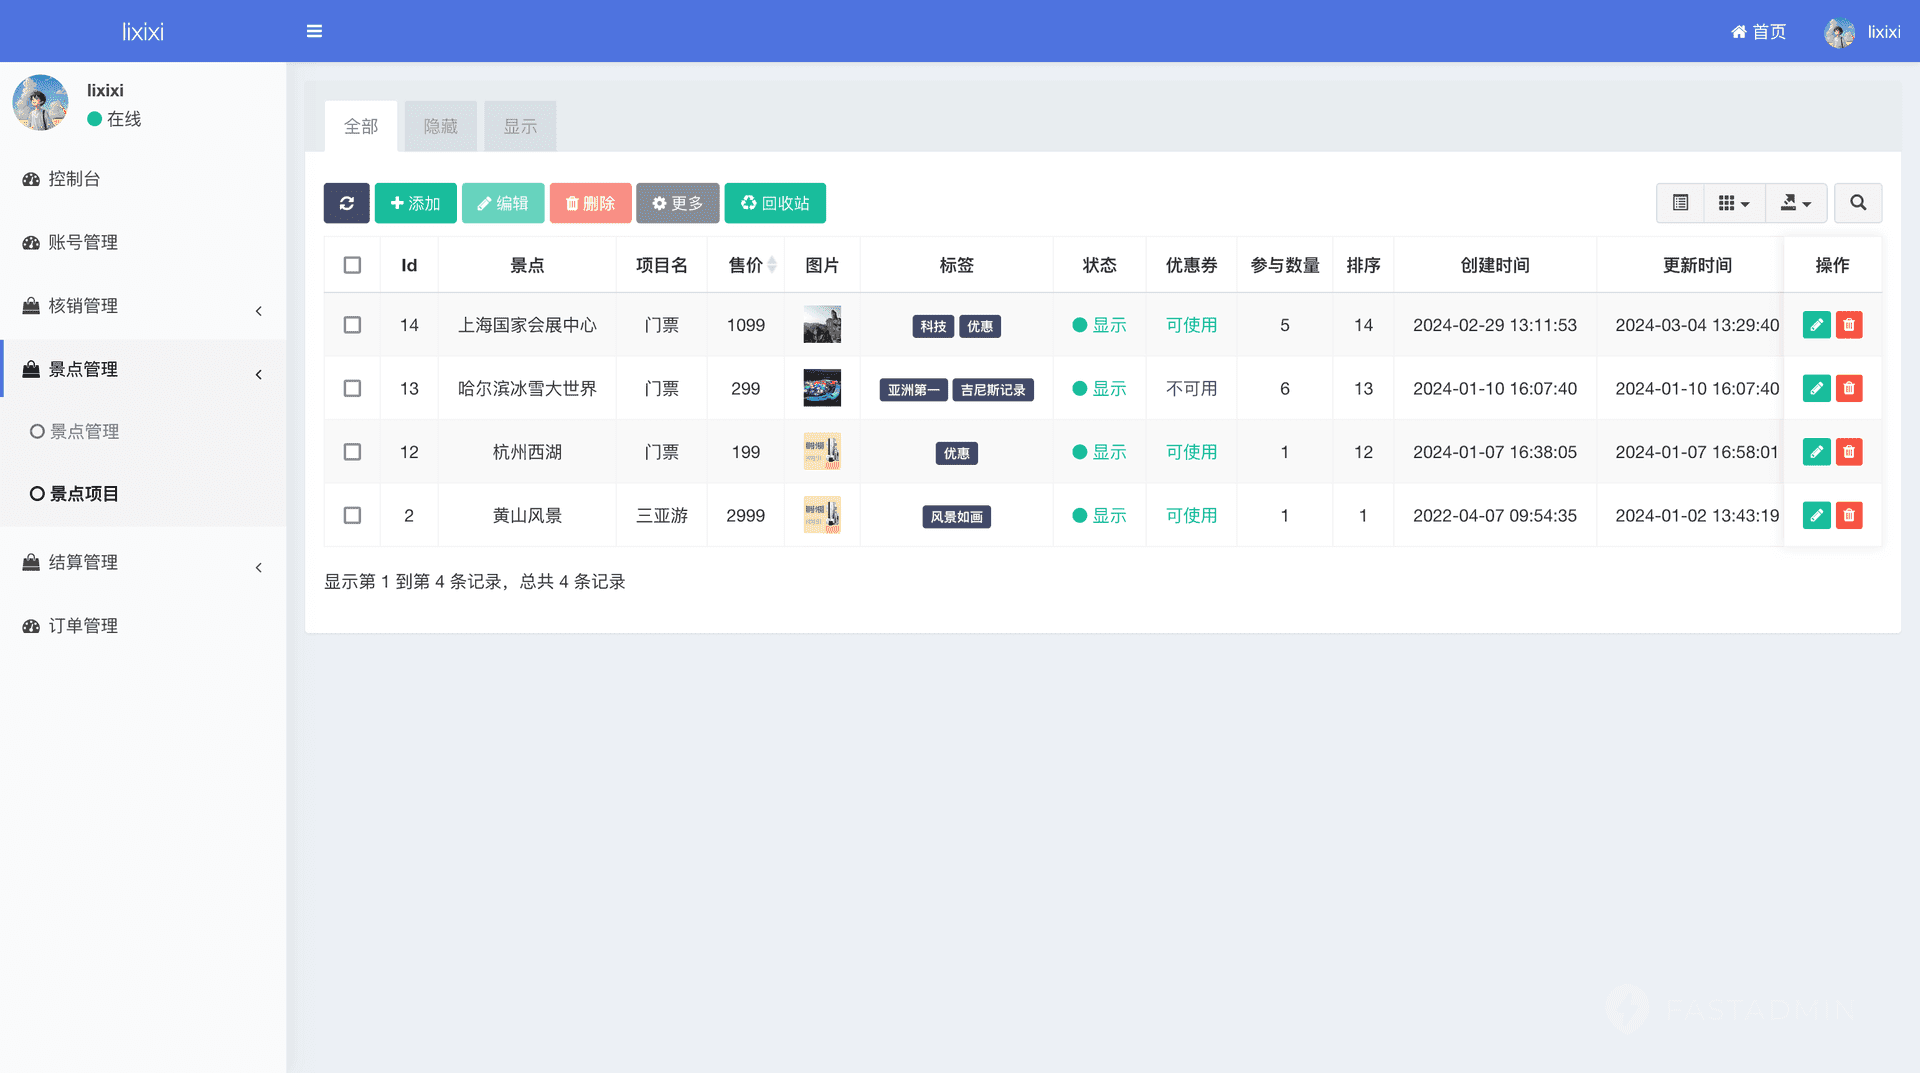Toggle table list view icon
Image resolution: width=1920 pixels, height=1073 pixels.
coord(1680,203)
